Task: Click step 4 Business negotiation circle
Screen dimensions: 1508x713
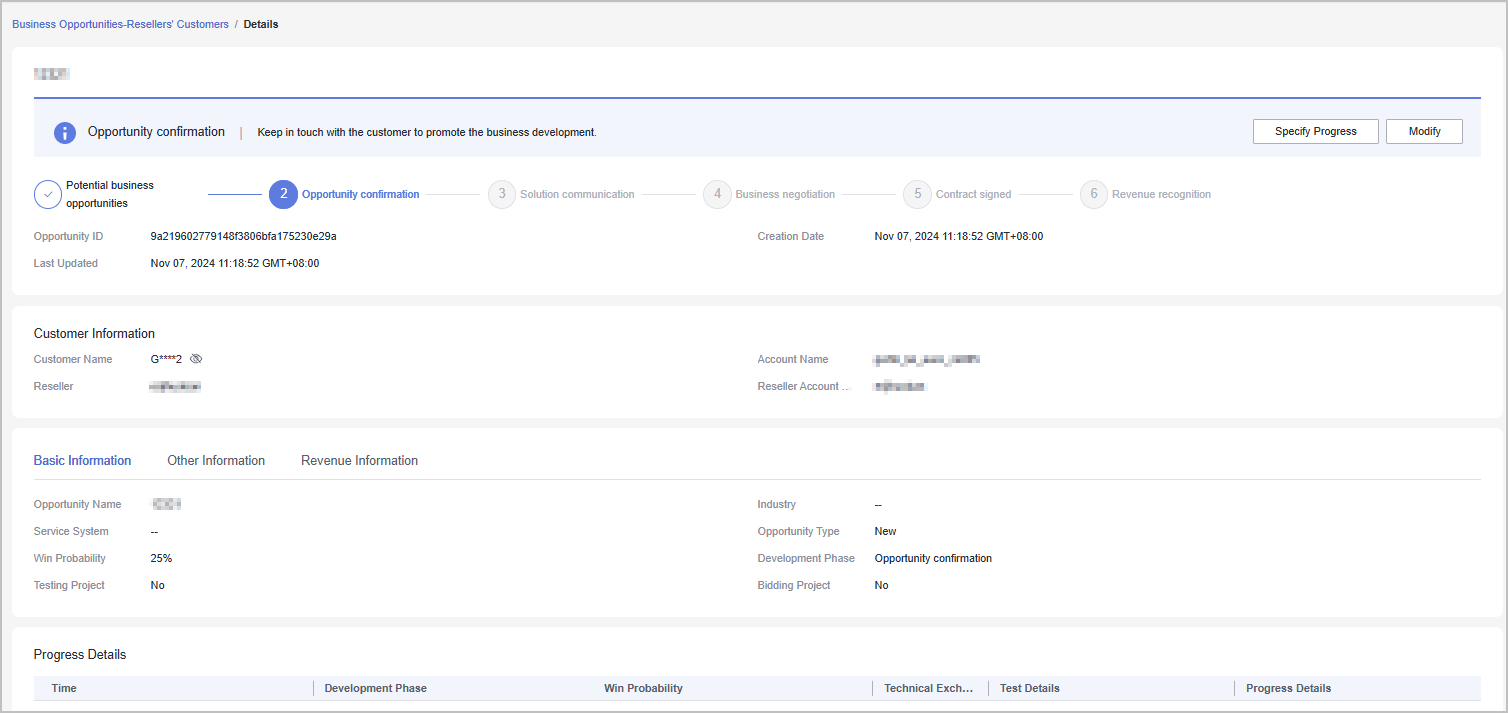Action: pyautogui.click(x=717, y=194)
